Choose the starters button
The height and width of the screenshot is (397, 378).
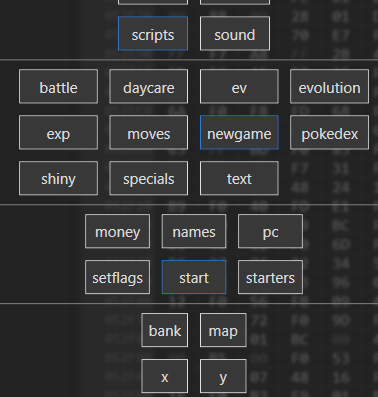(270, 277)
